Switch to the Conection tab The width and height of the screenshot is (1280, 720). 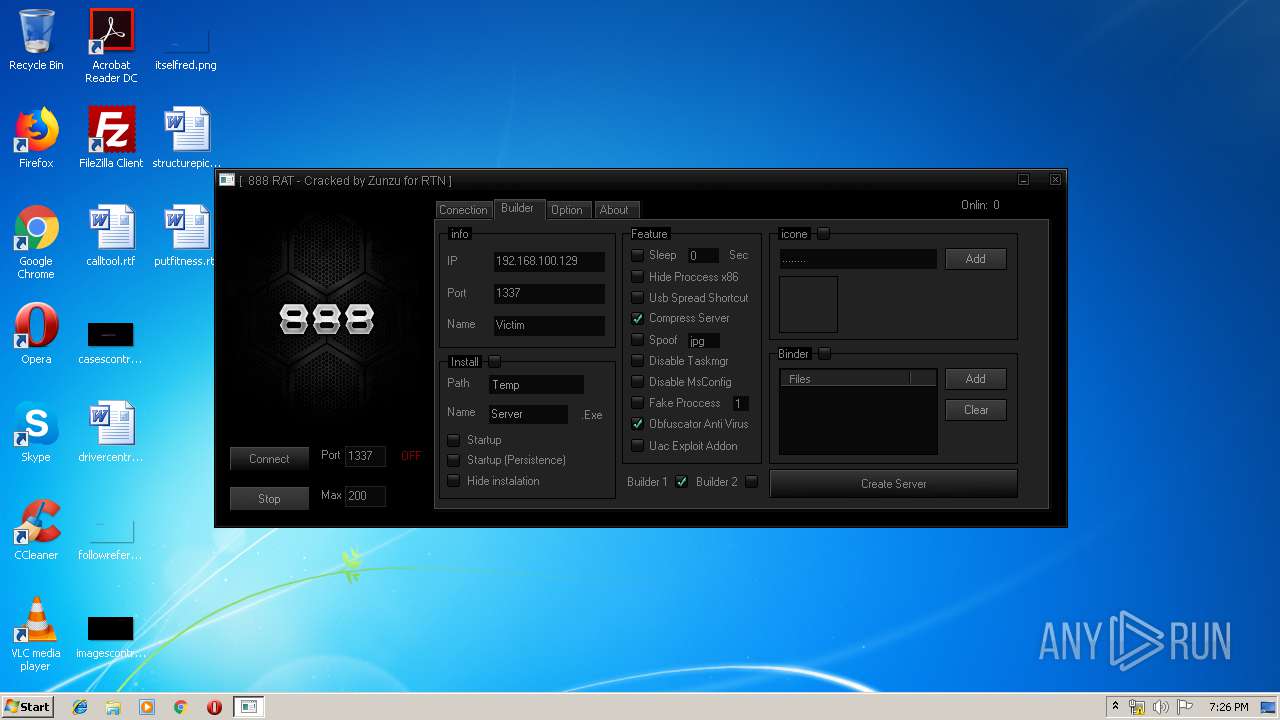pyautogui.click(x=463, y=210)
